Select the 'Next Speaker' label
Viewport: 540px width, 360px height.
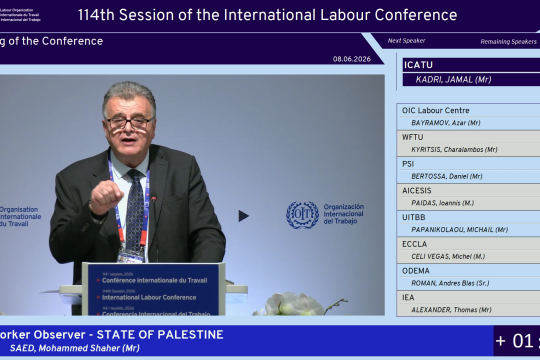[x=406, y=41]
